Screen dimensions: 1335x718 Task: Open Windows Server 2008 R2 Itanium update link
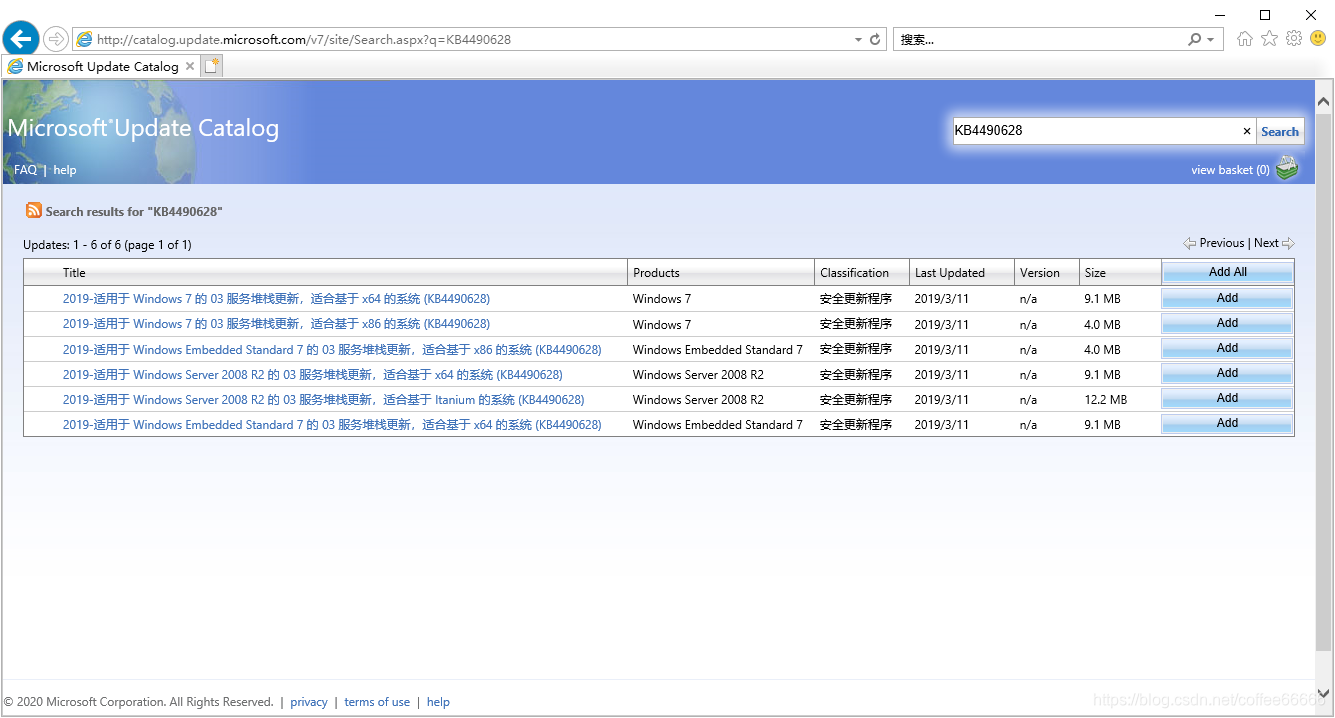[x=323, y=399]
